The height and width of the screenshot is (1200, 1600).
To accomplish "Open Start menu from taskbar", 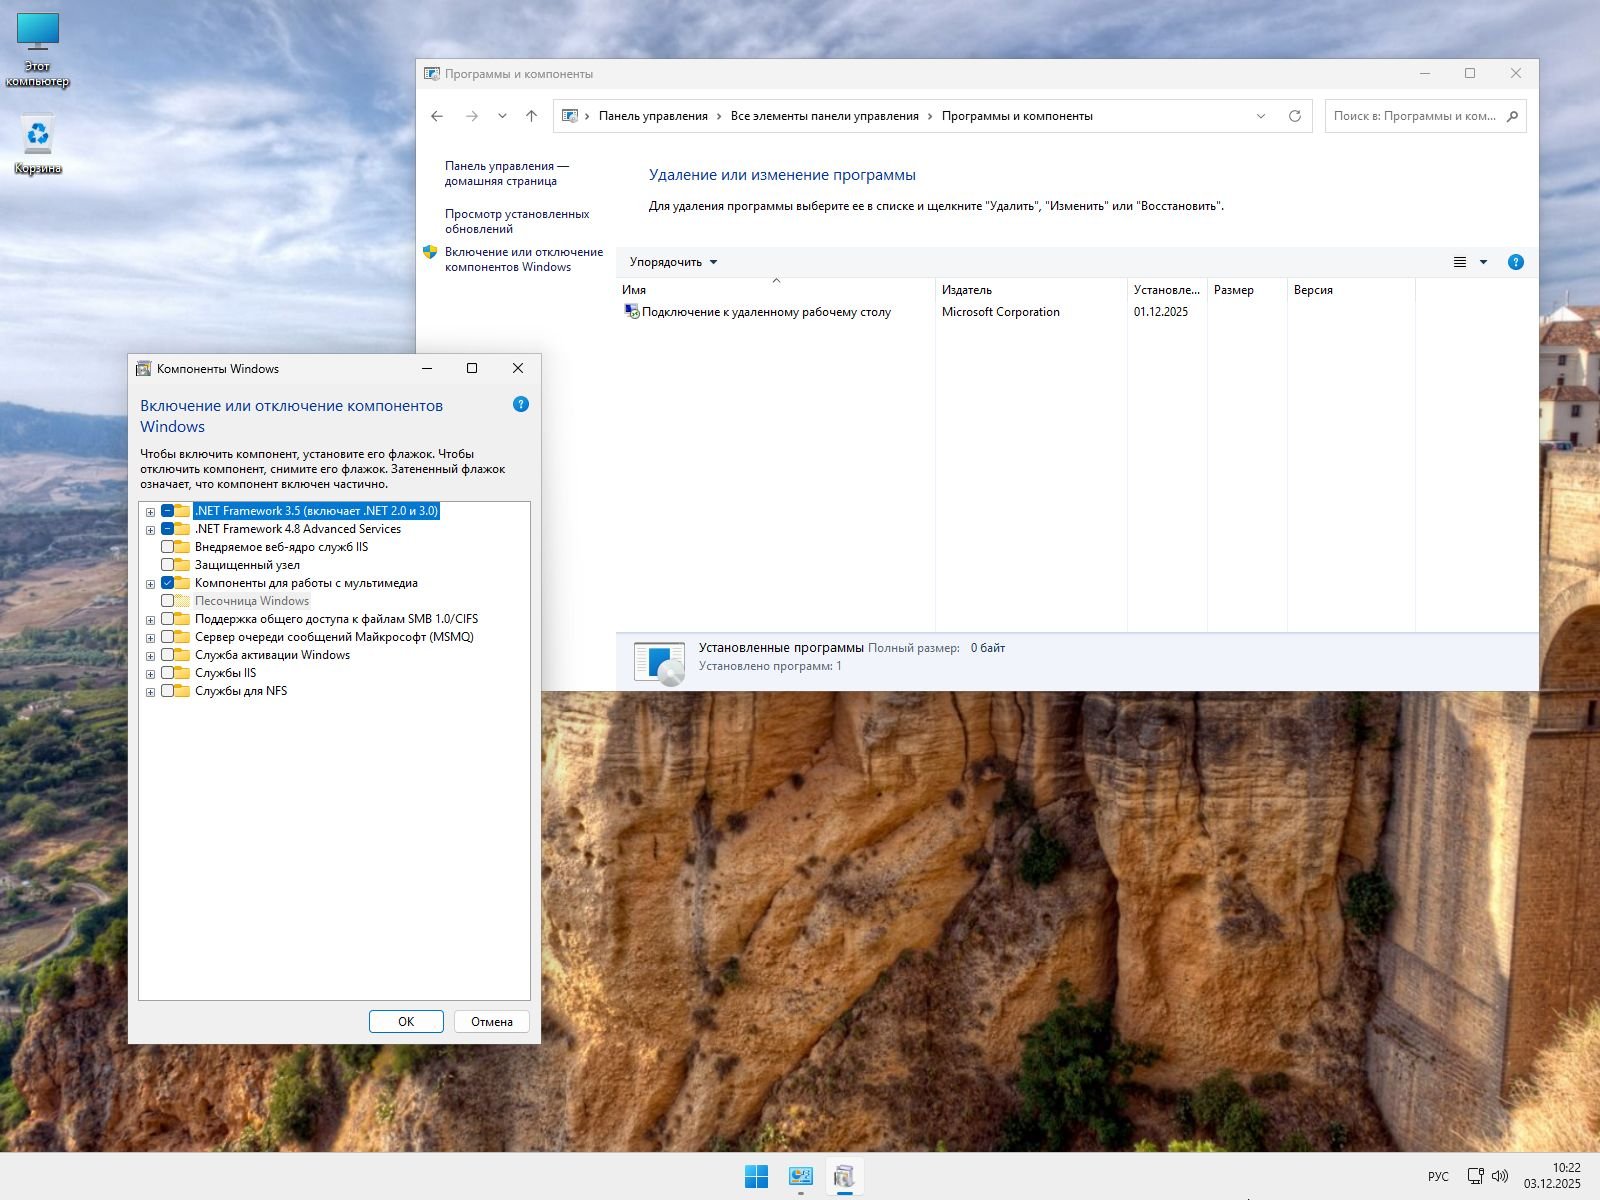I will click(x=756, y=1177).
